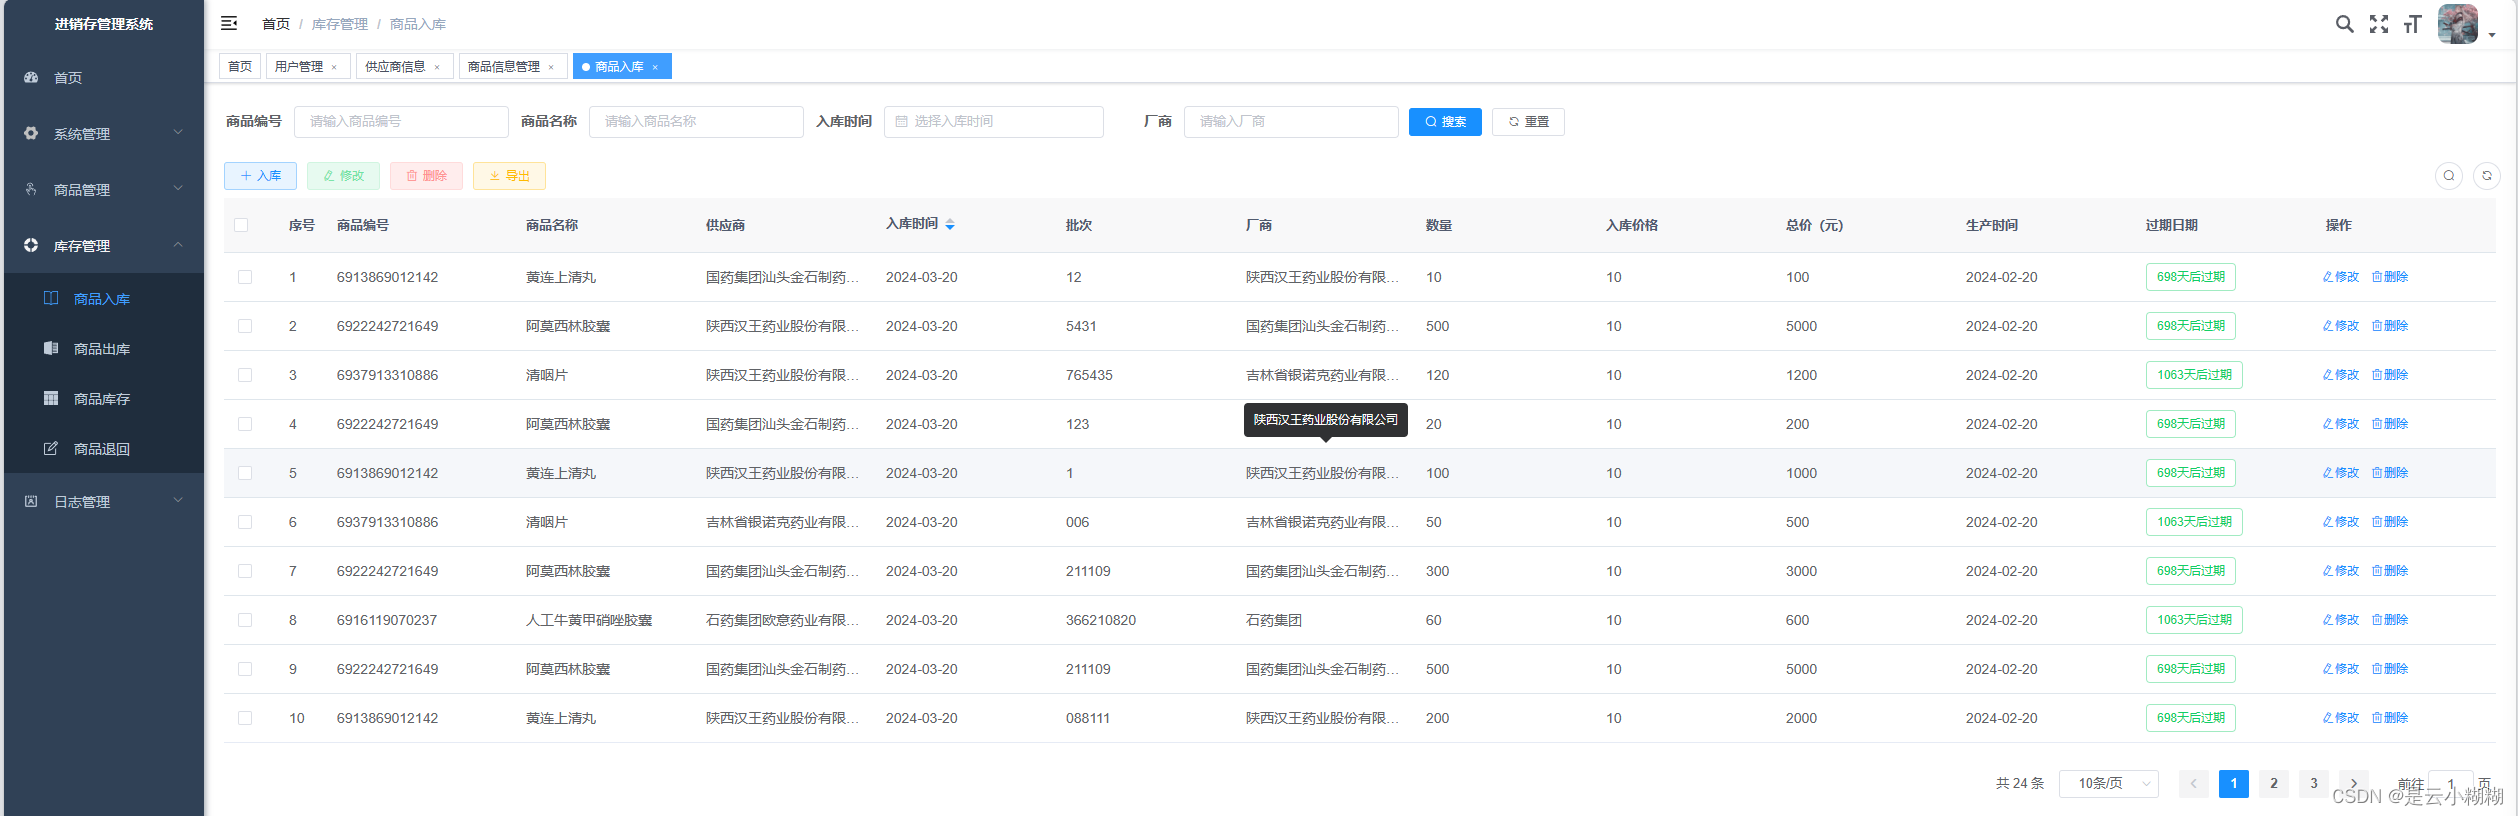Open the search icon in top bar

coord(2344,24)
